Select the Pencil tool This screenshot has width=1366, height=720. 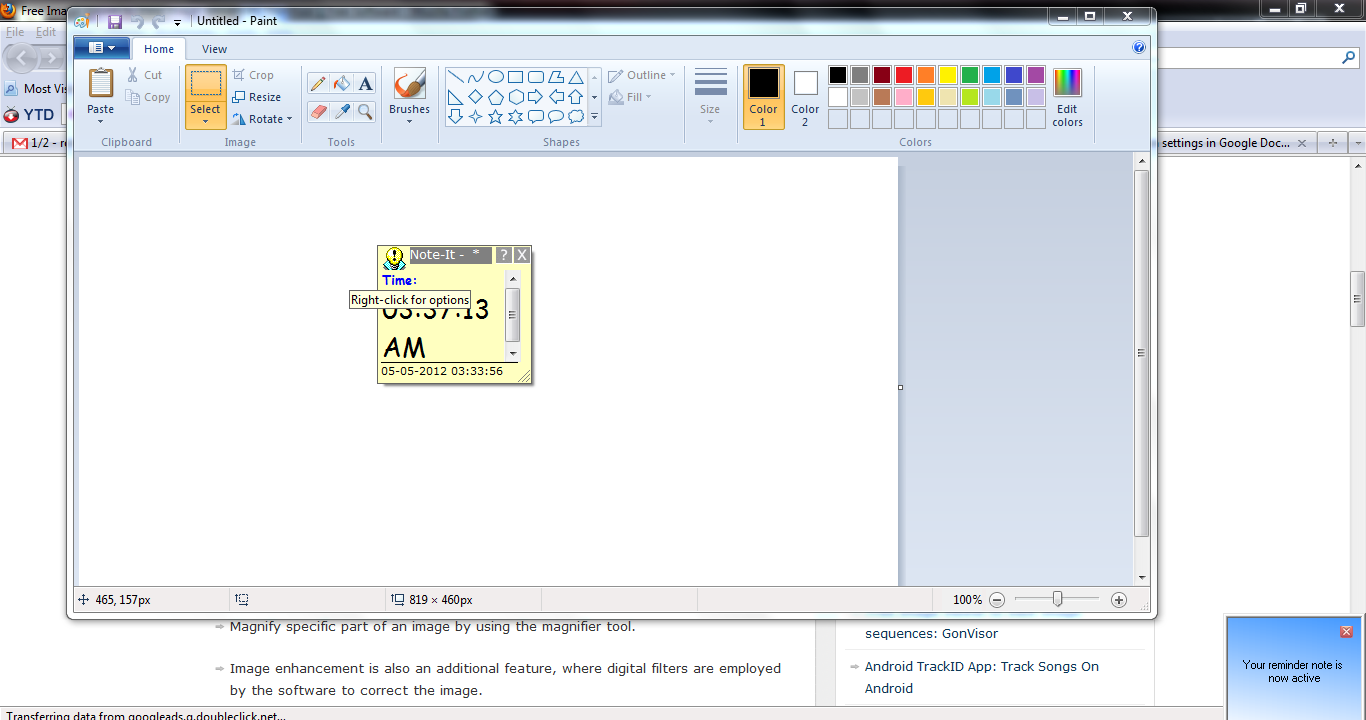318,84
